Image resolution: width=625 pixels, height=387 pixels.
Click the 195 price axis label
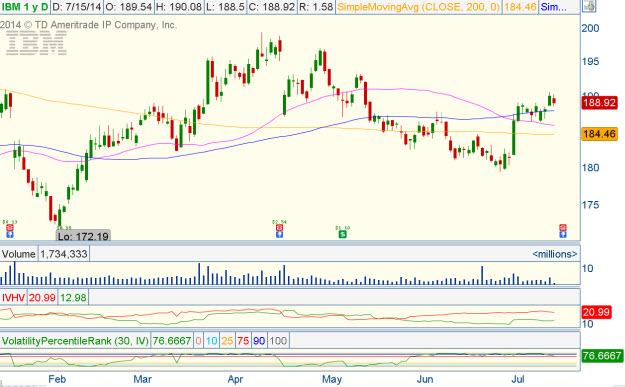[x=590, y=61]
